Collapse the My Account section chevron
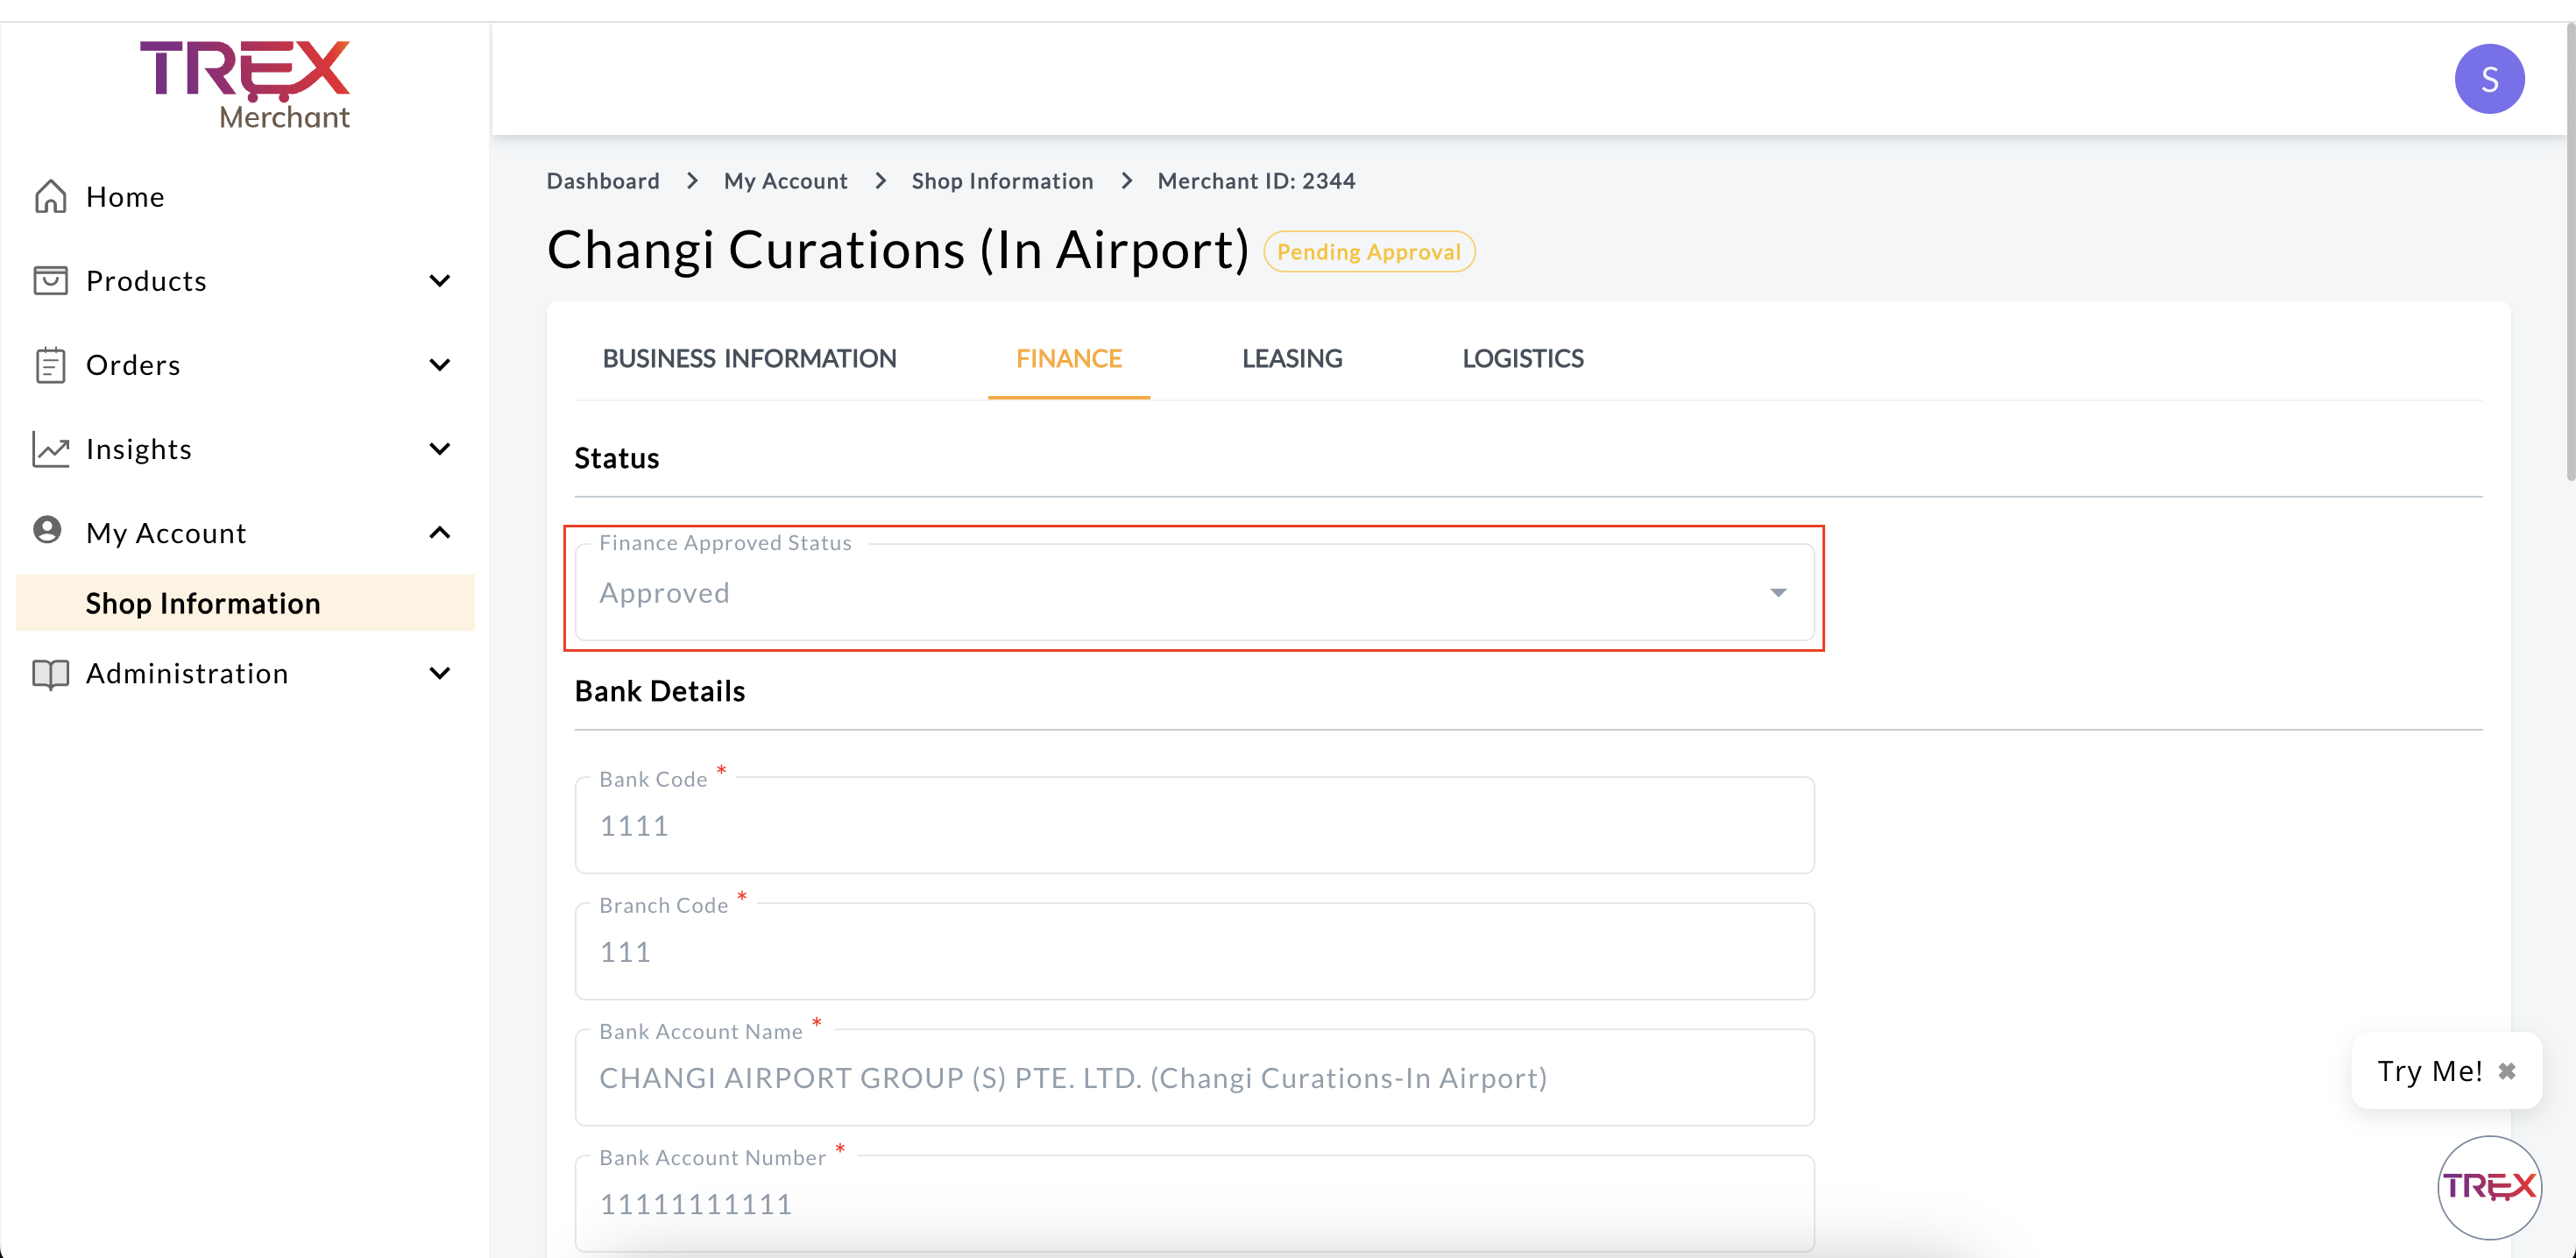Image resolution: width=2576 pixels, height=1258 pixels. (x=439, y=533)
